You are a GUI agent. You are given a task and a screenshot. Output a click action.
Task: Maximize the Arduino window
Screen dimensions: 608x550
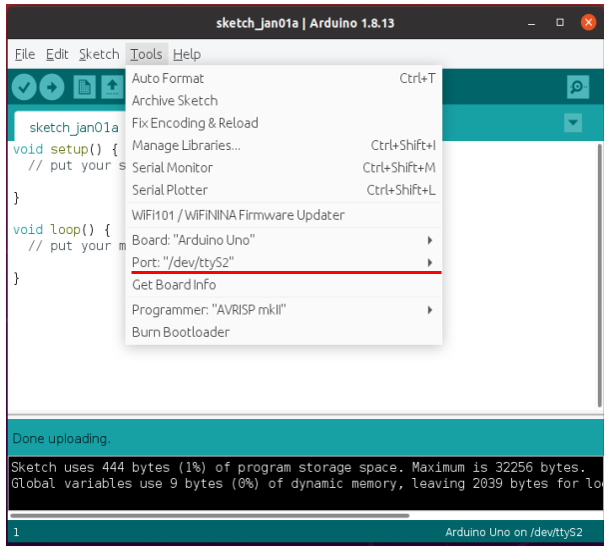(560, 22)
